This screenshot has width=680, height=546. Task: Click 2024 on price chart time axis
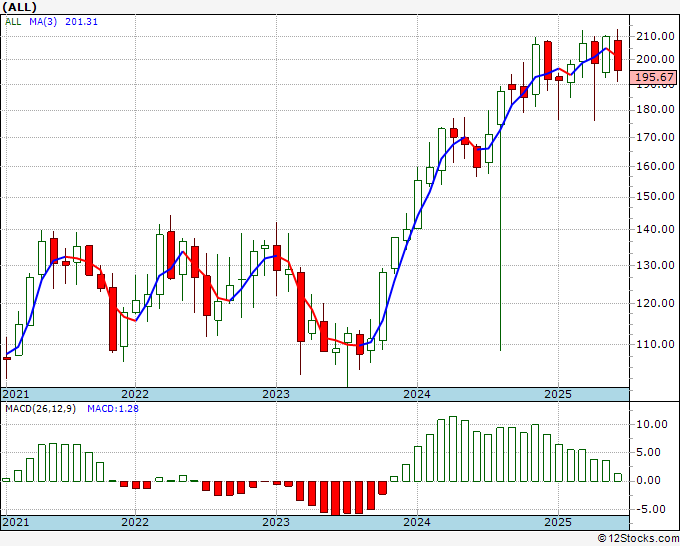click(417, 394)
